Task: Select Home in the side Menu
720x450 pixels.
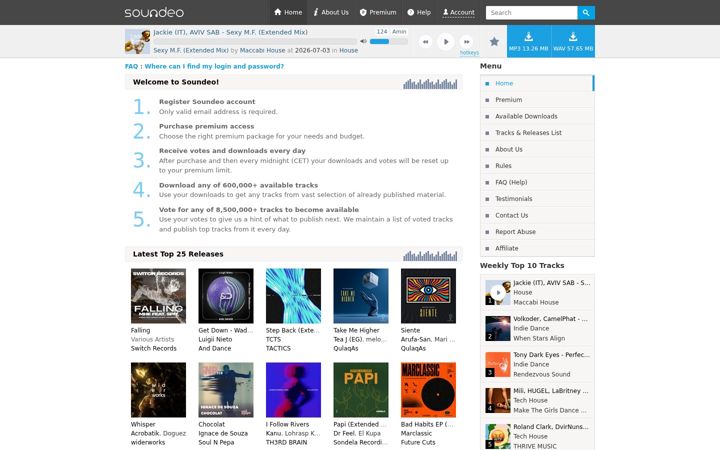Action: (x=537, y=83)
